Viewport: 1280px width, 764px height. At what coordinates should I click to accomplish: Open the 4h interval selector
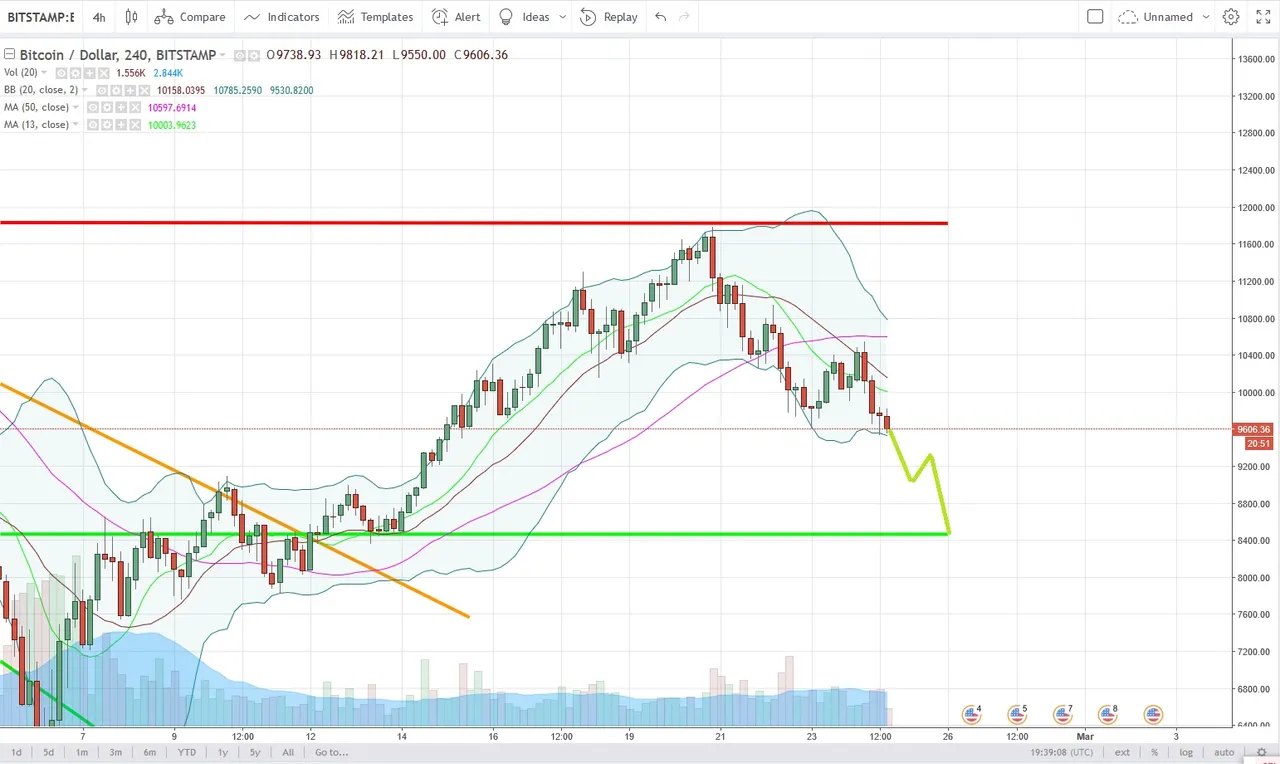[98, 17]
